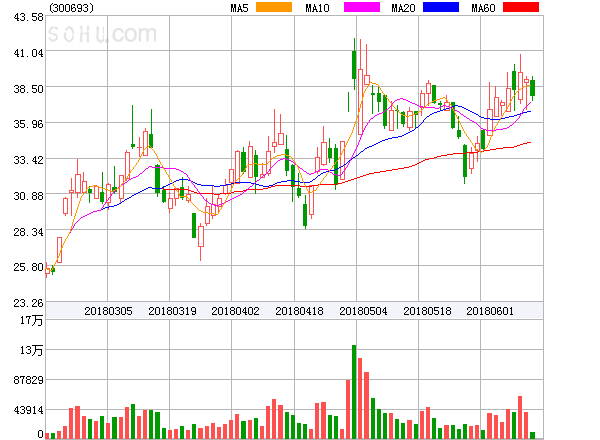
Task: Click the orange MA5 legend swatch
Action: 274,7
